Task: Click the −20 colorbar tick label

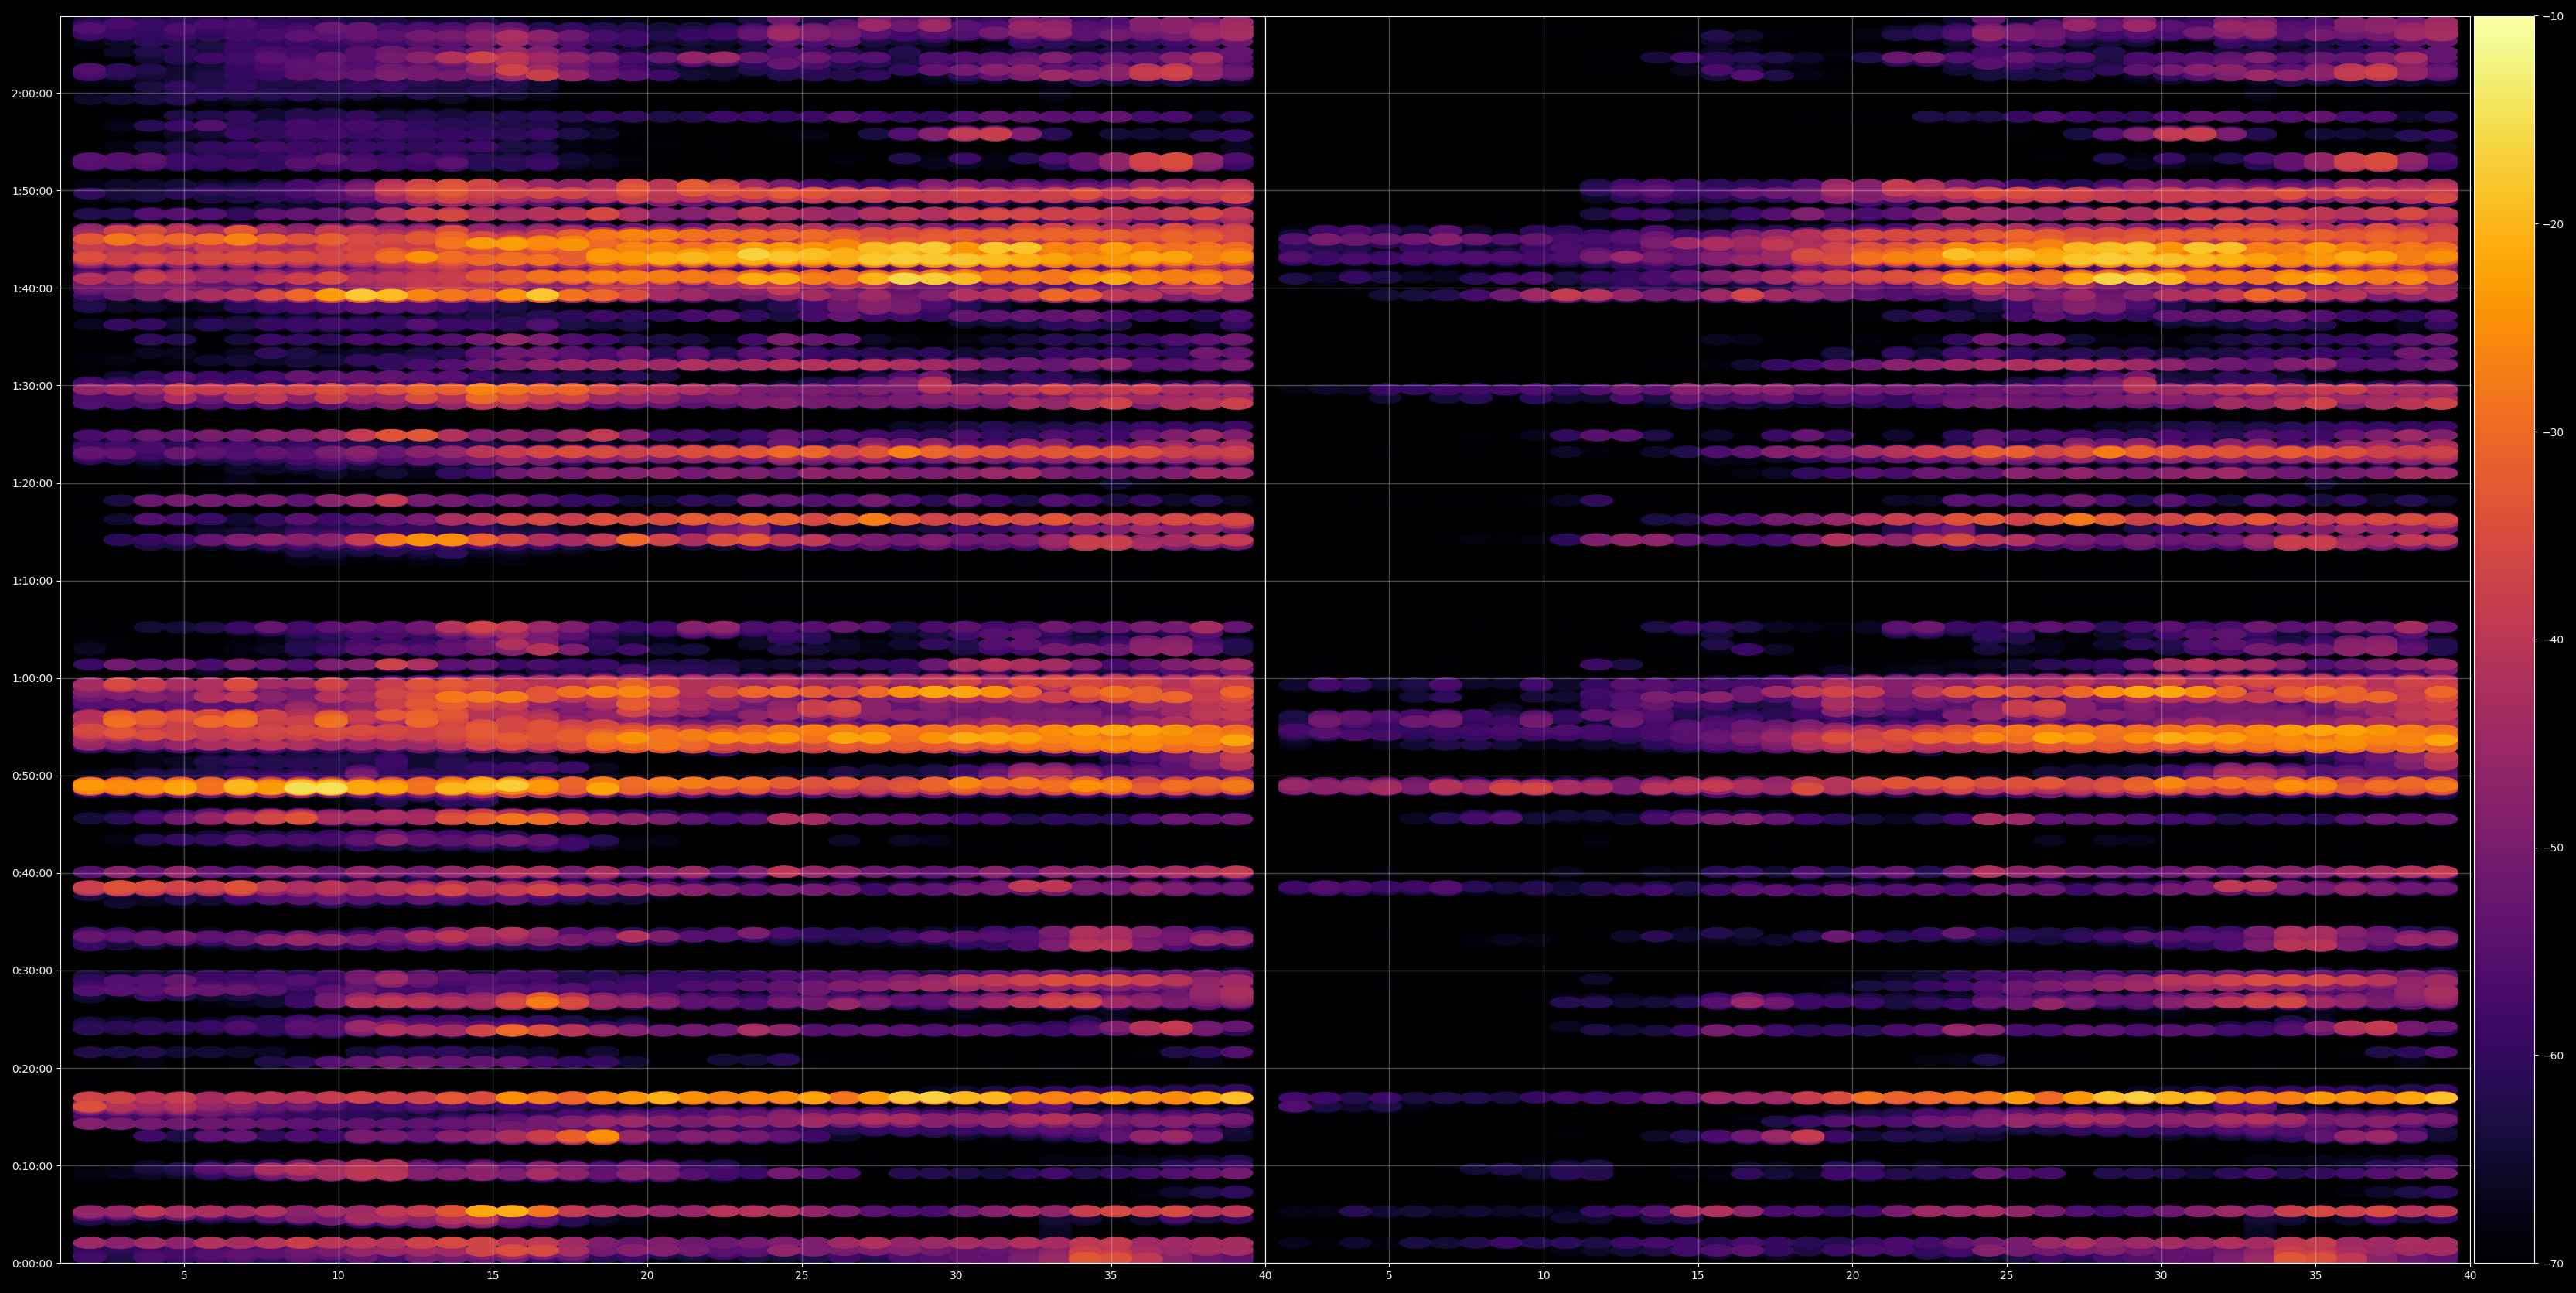Action: point(2553,225)
